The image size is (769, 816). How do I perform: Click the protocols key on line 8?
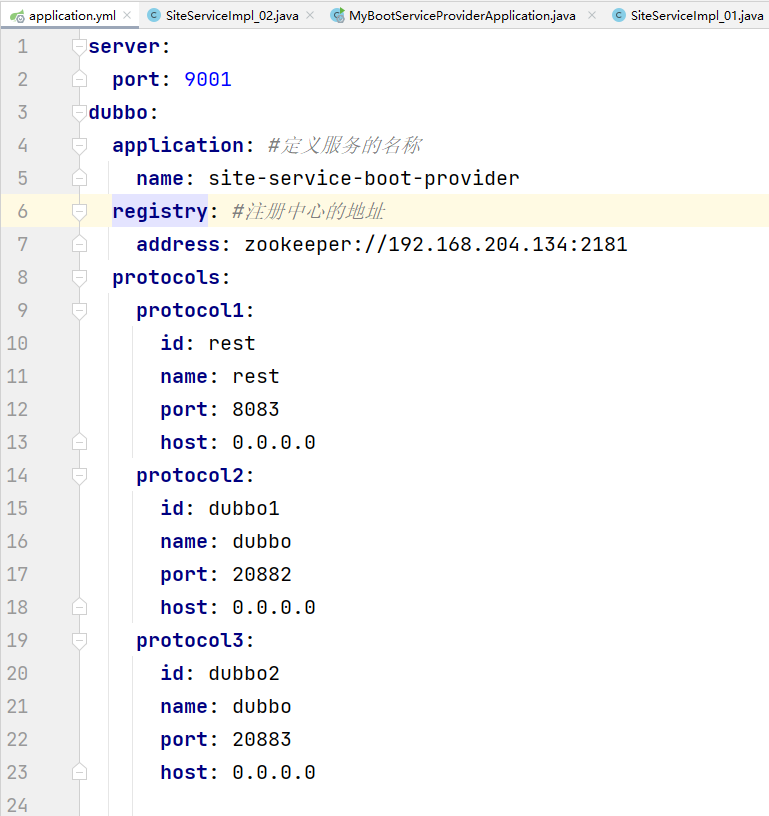pyautogui.click(x=166, y=278)
